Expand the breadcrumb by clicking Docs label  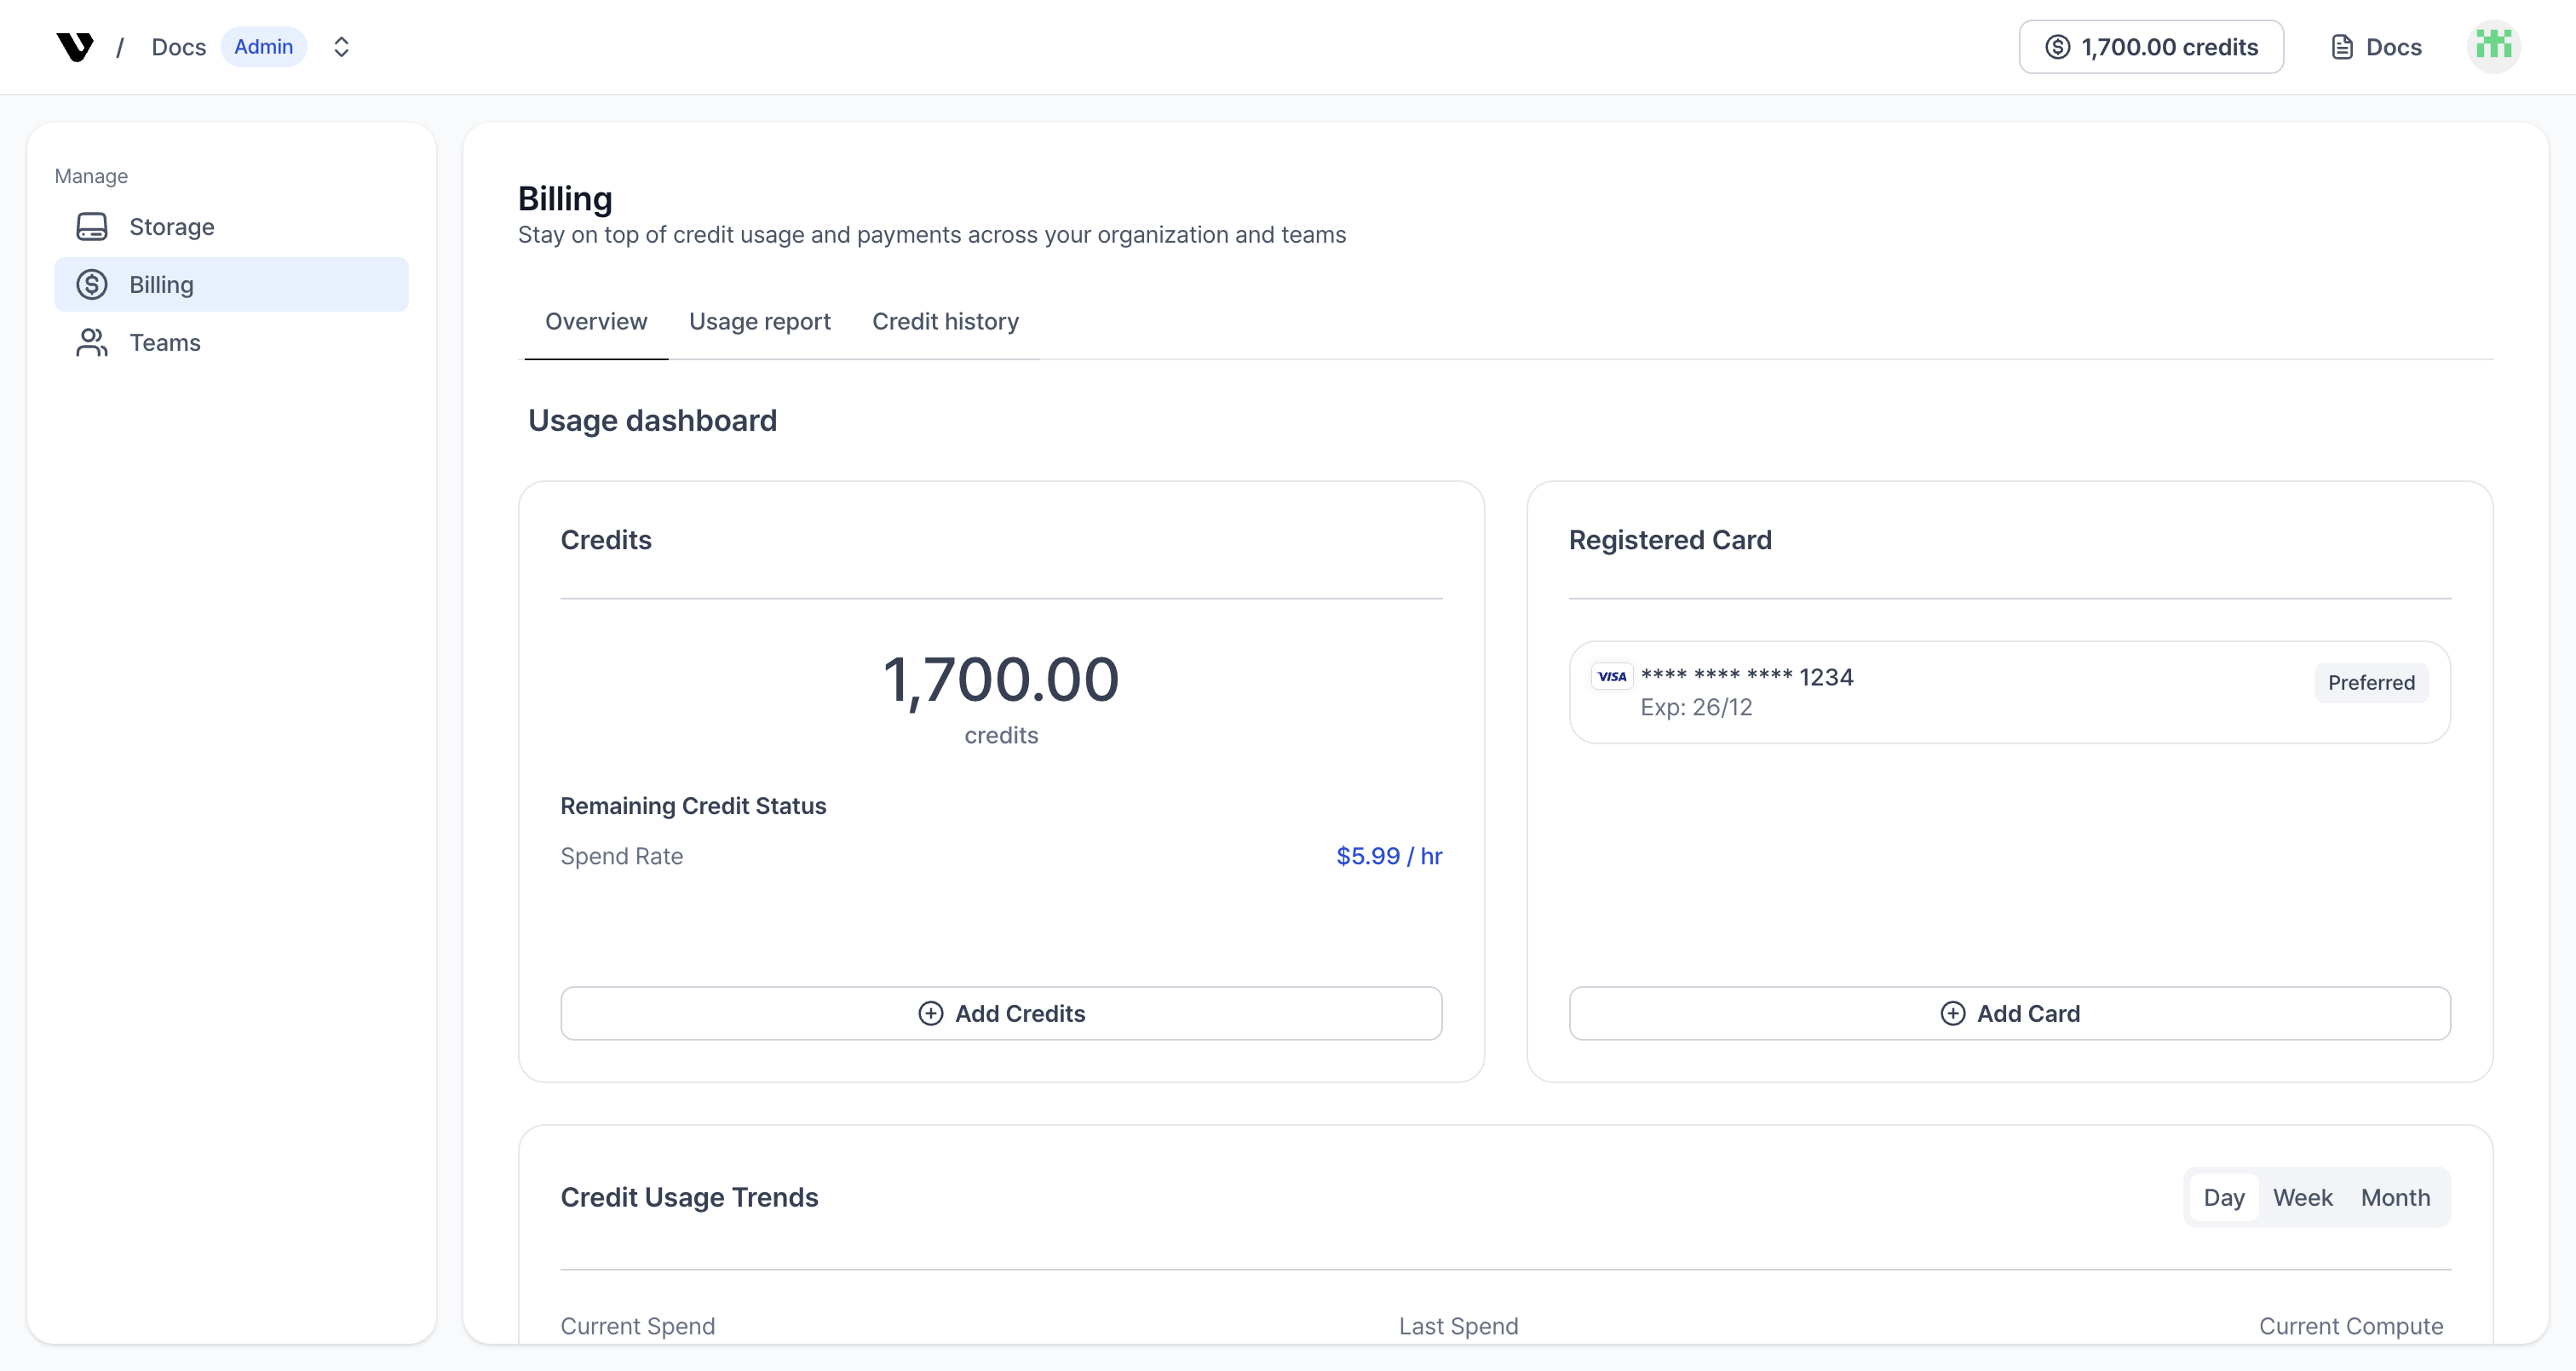(x=178, y=46)
